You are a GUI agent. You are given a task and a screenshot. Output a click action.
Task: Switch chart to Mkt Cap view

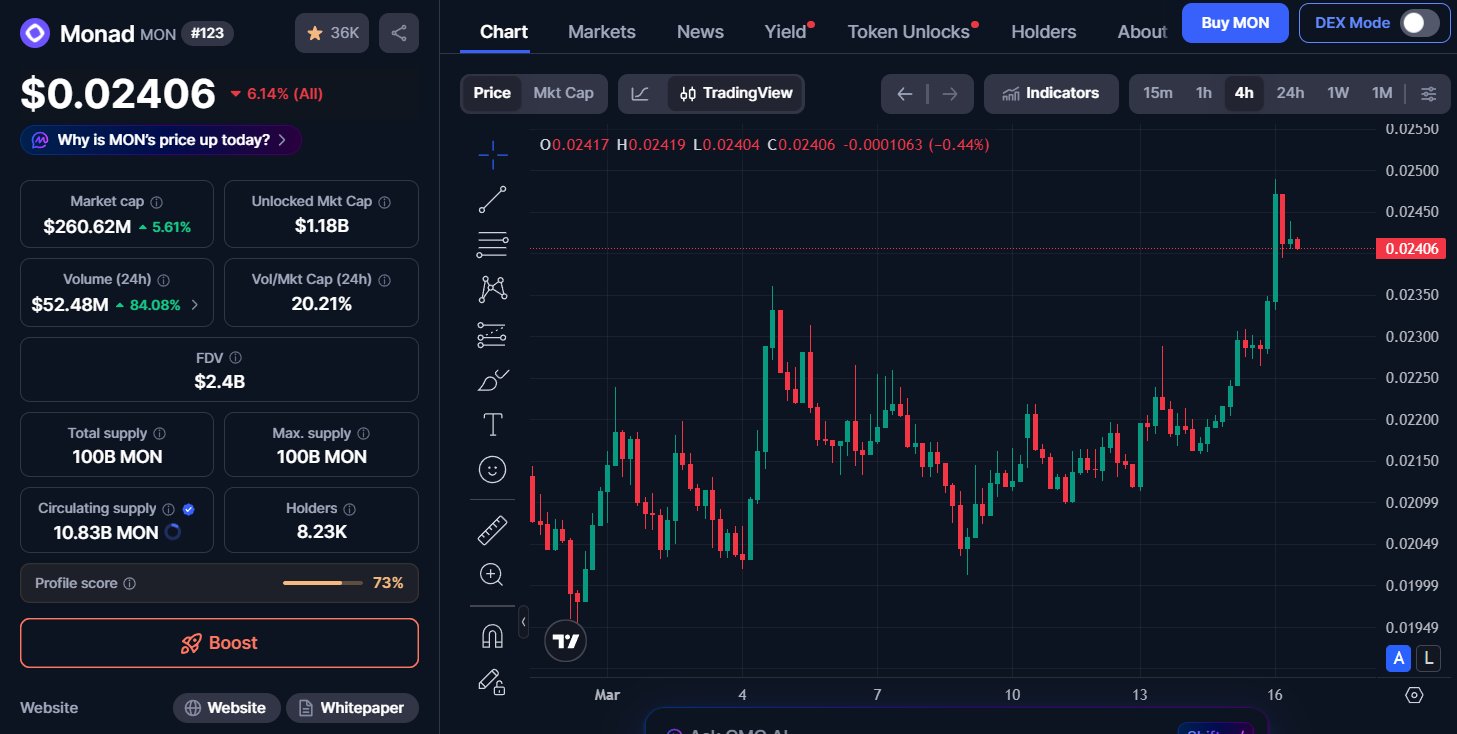(563, 93)
